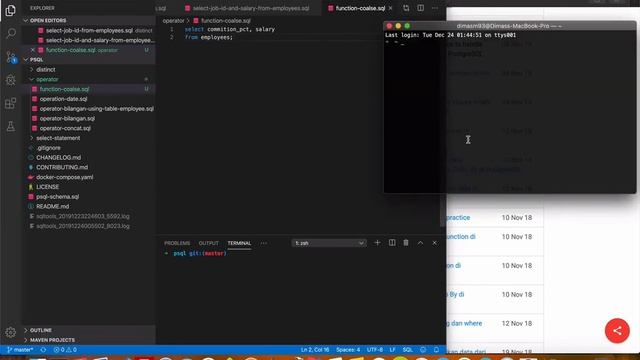
Task: Click the sync changes icon in status bar
Action: tap(43, 350)
